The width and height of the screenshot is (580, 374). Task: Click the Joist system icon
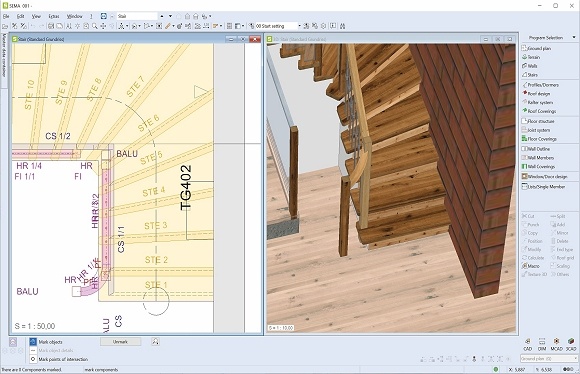tap(525, 130)
